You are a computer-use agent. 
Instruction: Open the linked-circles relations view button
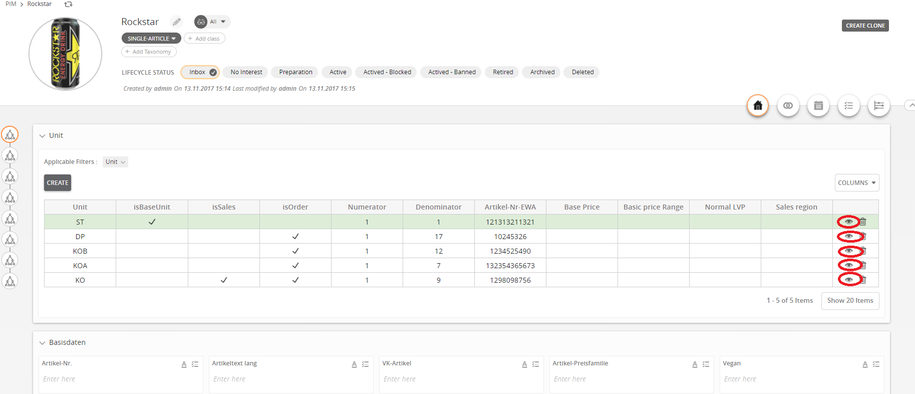(788, 106)
